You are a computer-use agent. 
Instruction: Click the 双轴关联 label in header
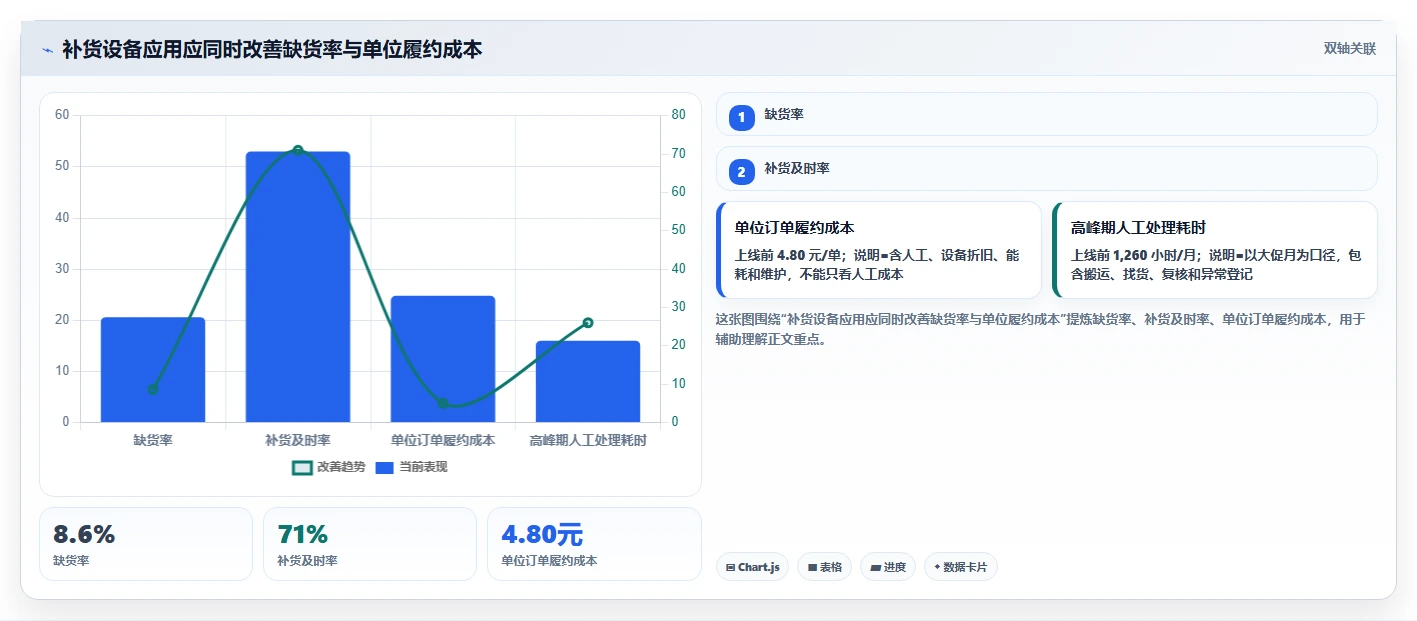tap(1350, 49)
